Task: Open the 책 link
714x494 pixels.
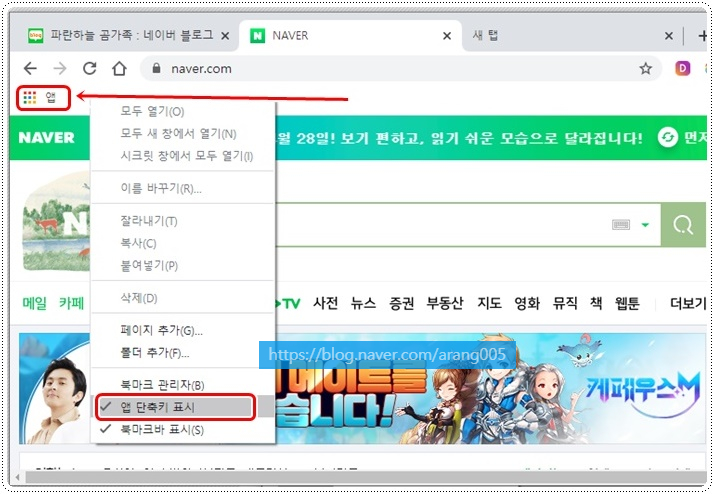Action: (x=596, y=303)
